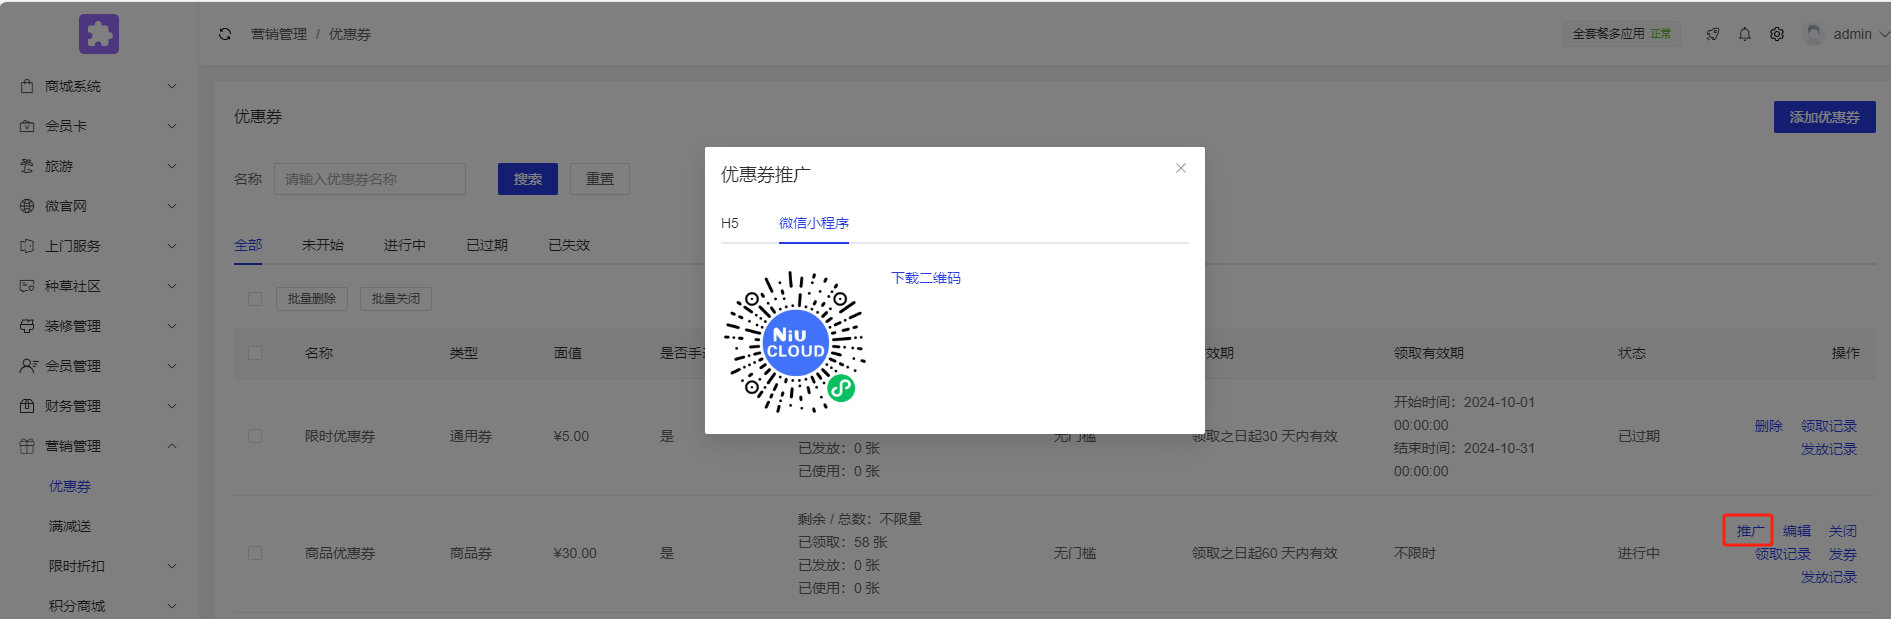Select the 商品优惠券 row checkbox
Screen dimensions: 1891x619
[255, 553]
